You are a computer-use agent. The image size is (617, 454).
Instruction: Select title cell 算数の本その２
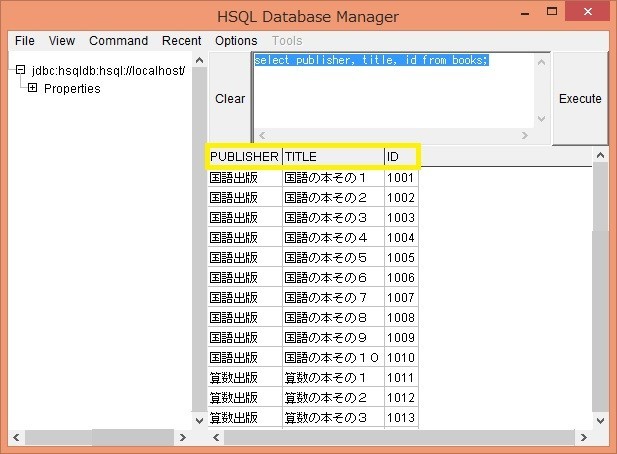(x=333, y=397)
